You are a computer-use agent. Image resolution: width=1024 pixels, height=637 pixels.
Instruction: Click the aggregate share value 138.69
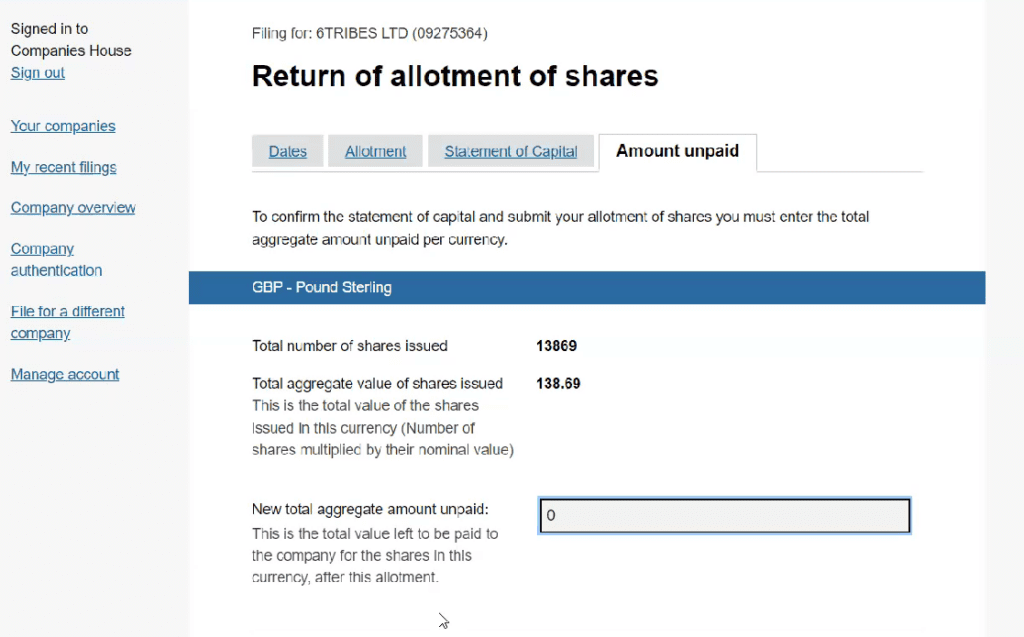558,383
